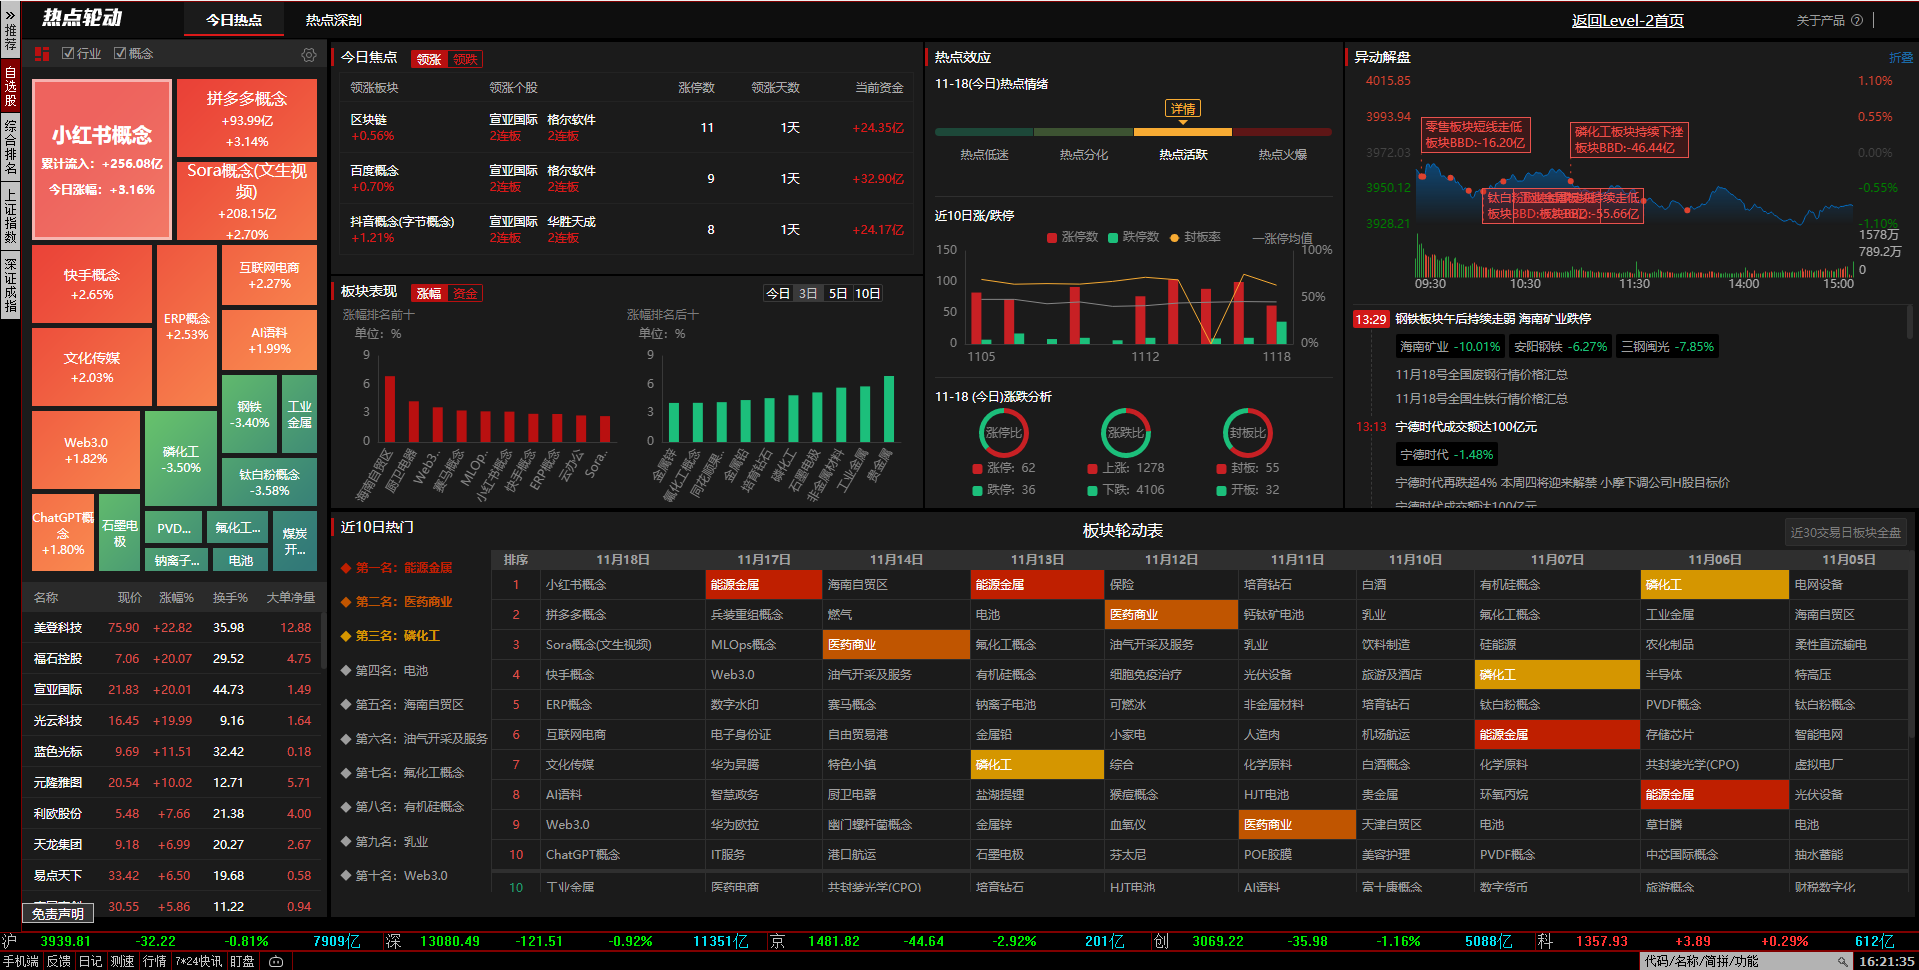Open 近30交易日板块全盘 button
The height and width of the screenshot is (970, 1919).
(x=1845, y=532)
